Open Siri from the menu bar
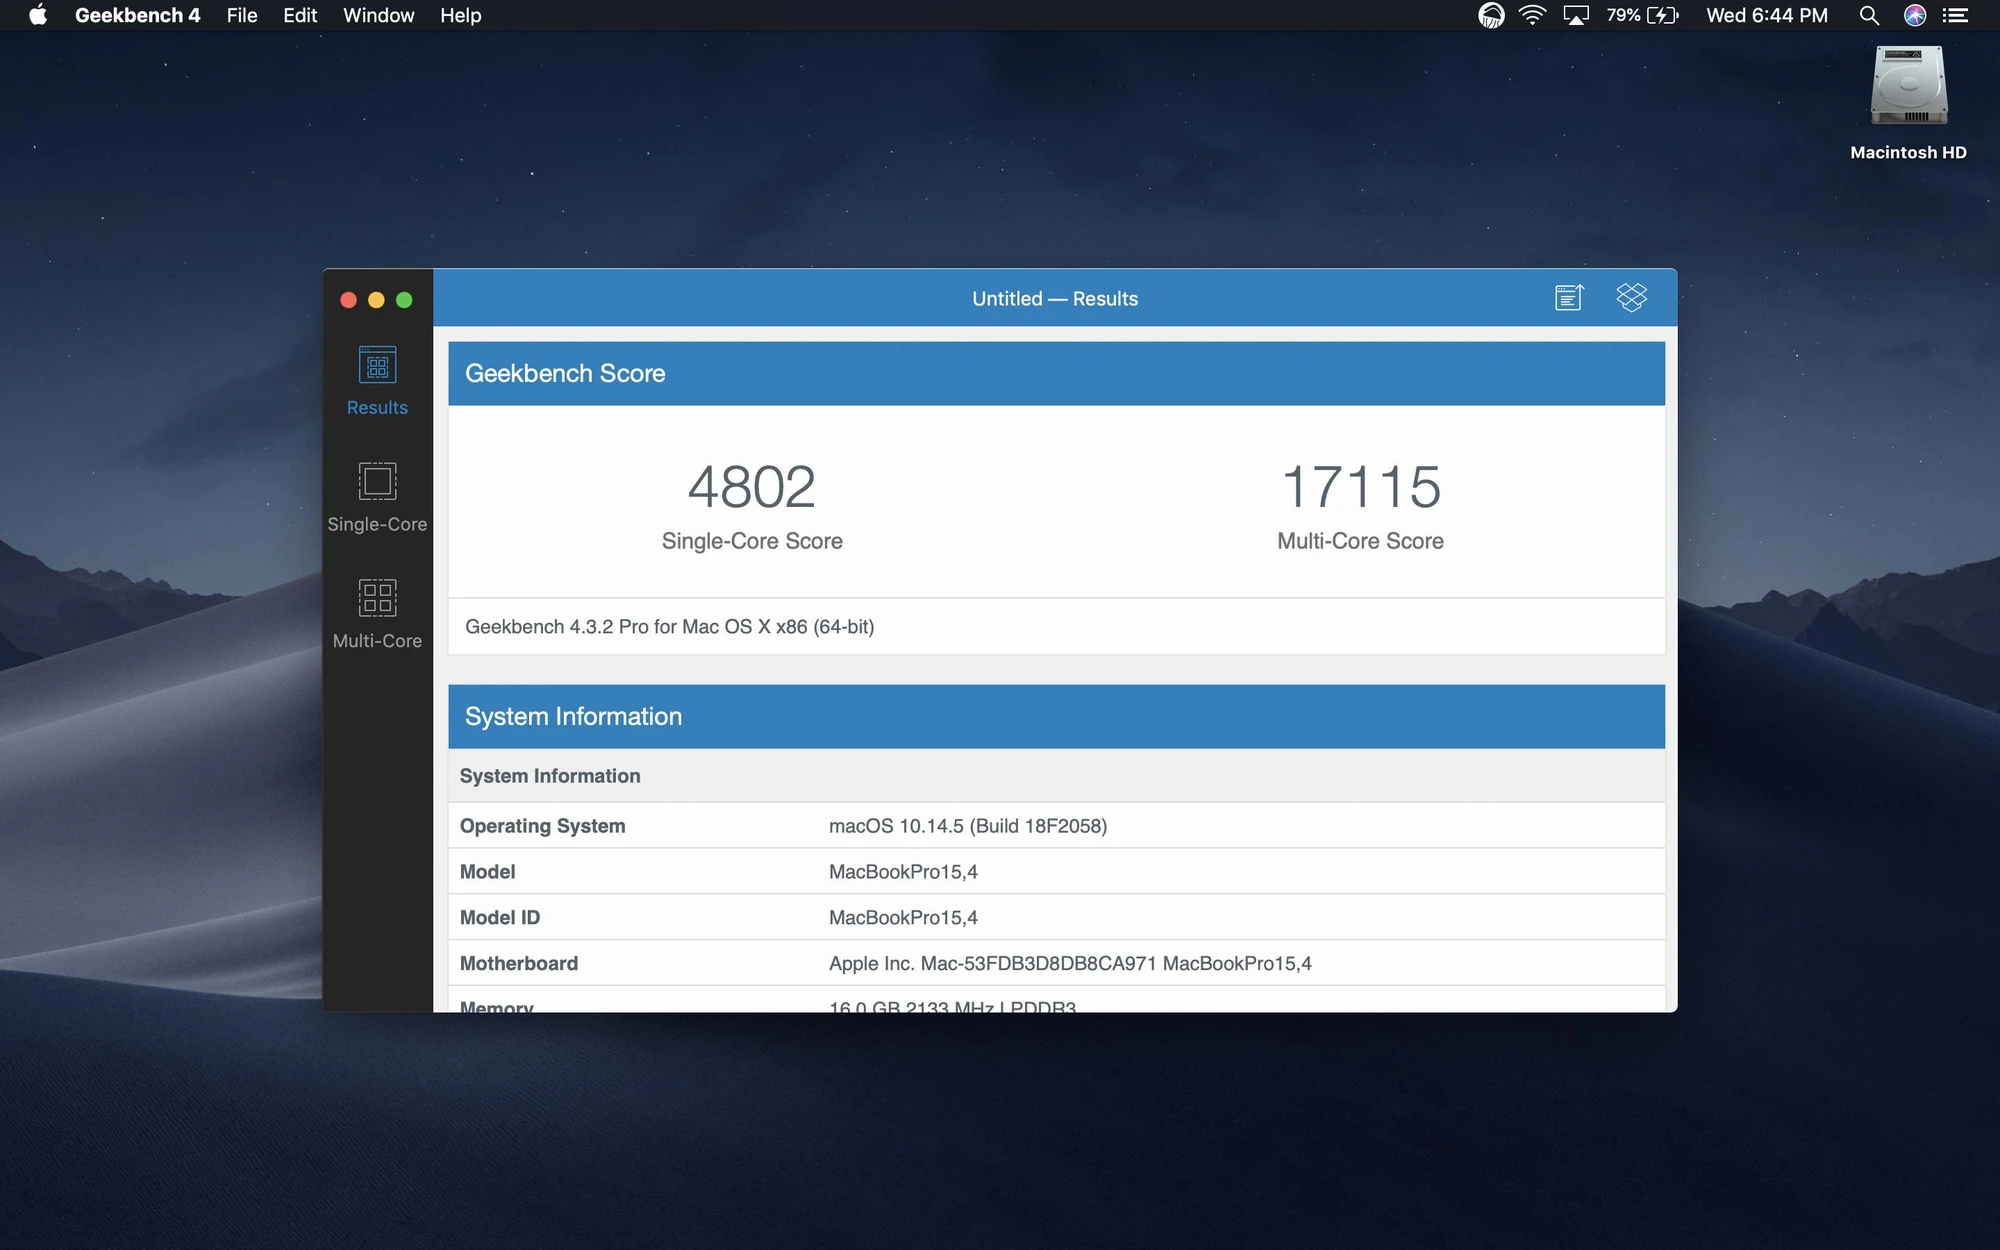 (1914, 15)
